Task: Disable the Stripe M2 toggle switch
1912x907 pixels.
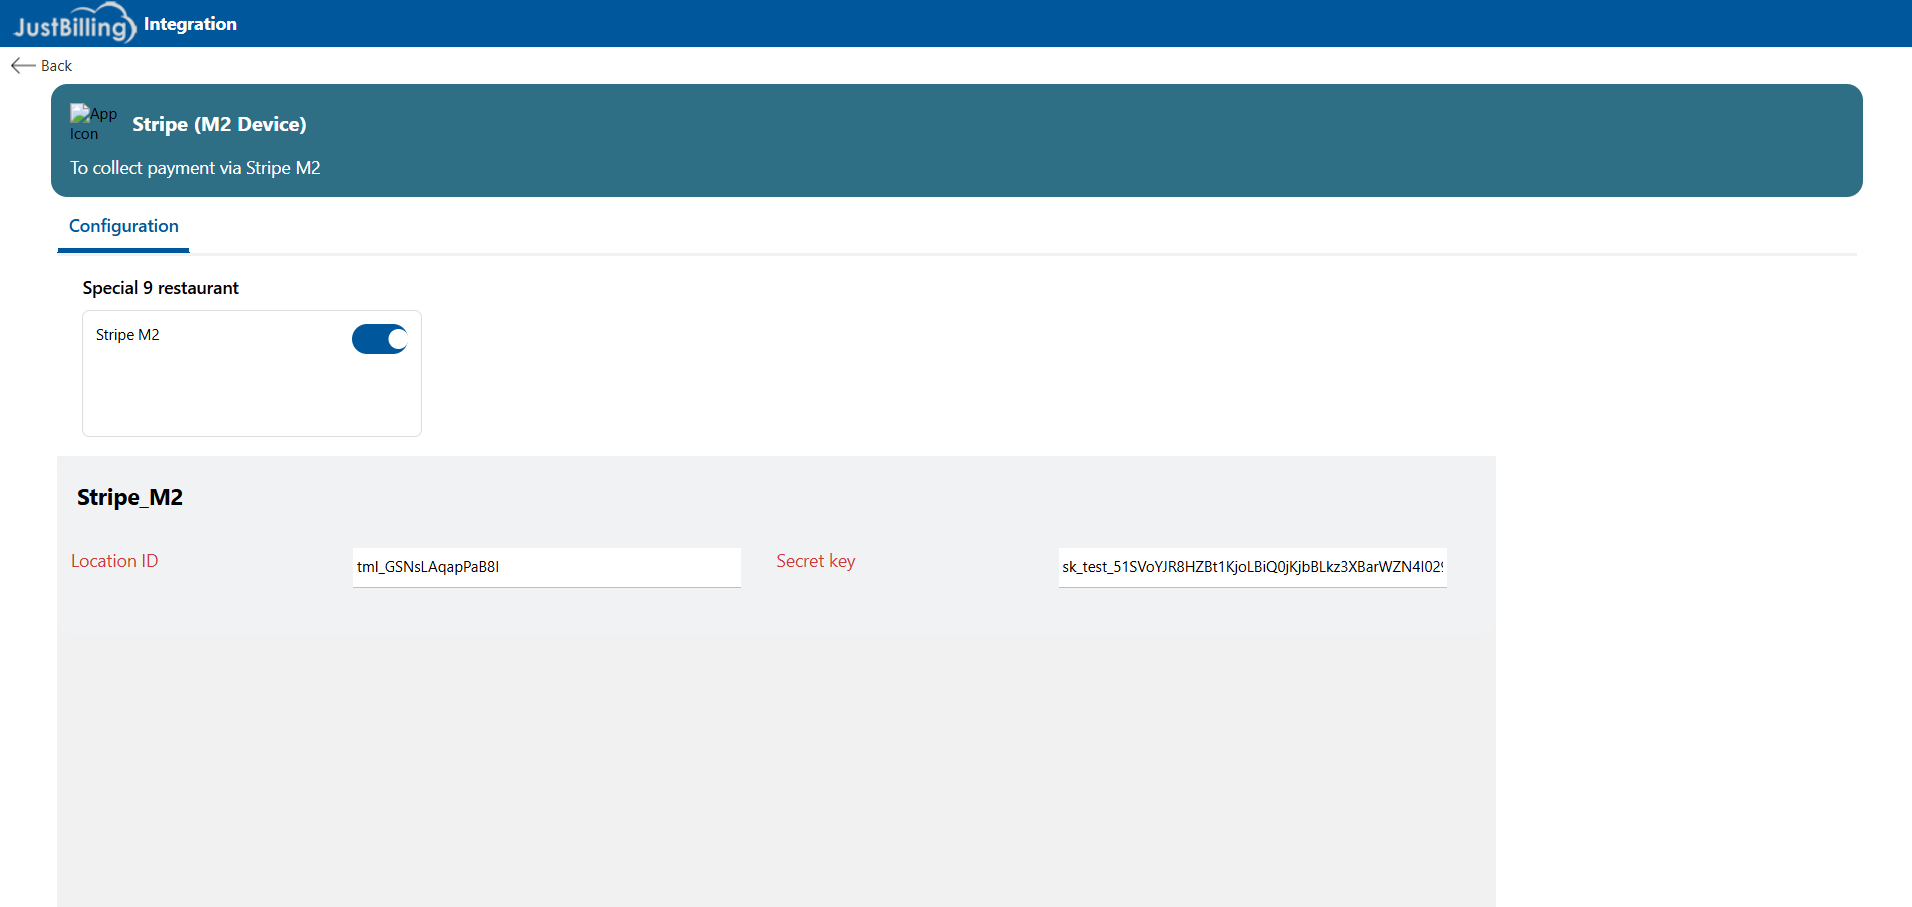Action: (379, 339)
